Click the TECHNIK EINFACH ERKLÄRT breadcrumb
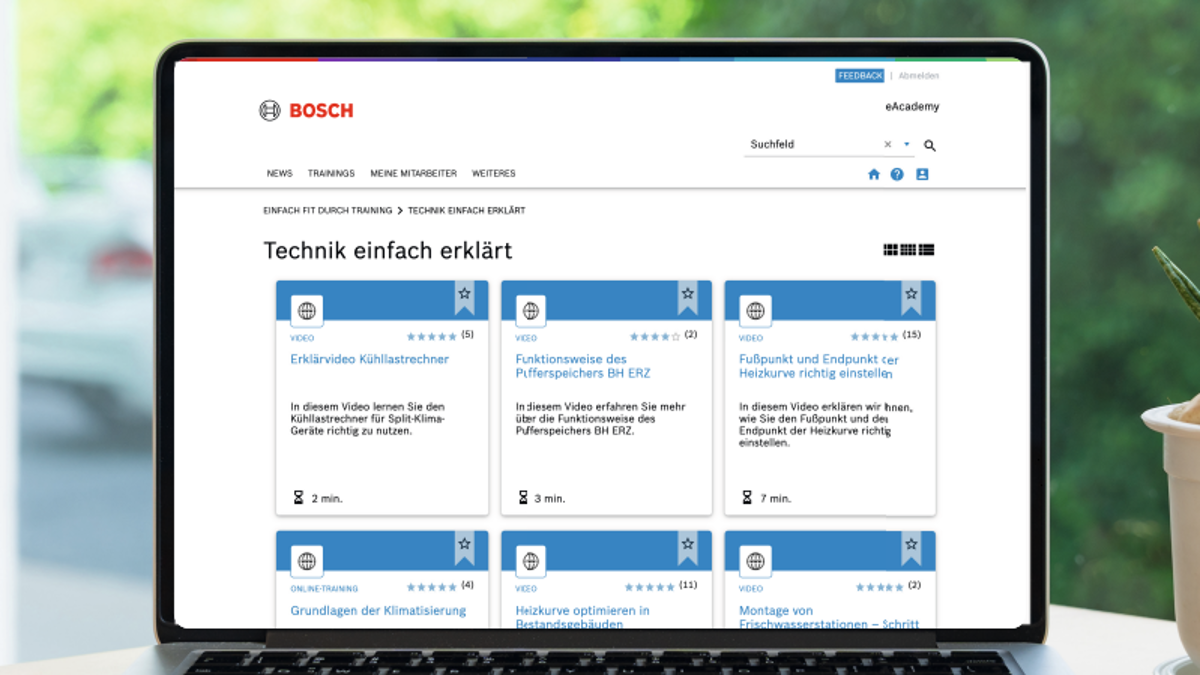This screenshot has height=675, width=1200. pos(467,211)
